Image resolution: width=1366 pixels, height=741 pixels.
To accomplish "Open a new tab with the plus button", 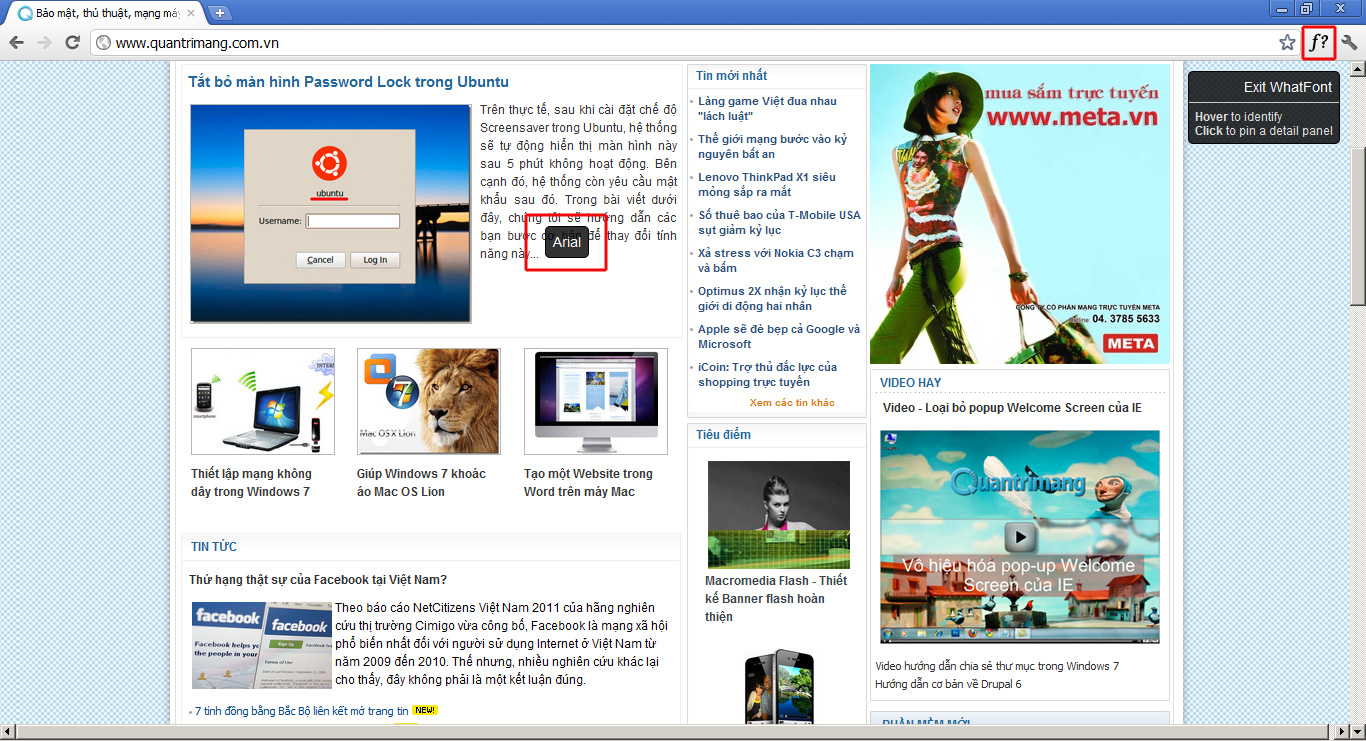I will click(219, 13).
